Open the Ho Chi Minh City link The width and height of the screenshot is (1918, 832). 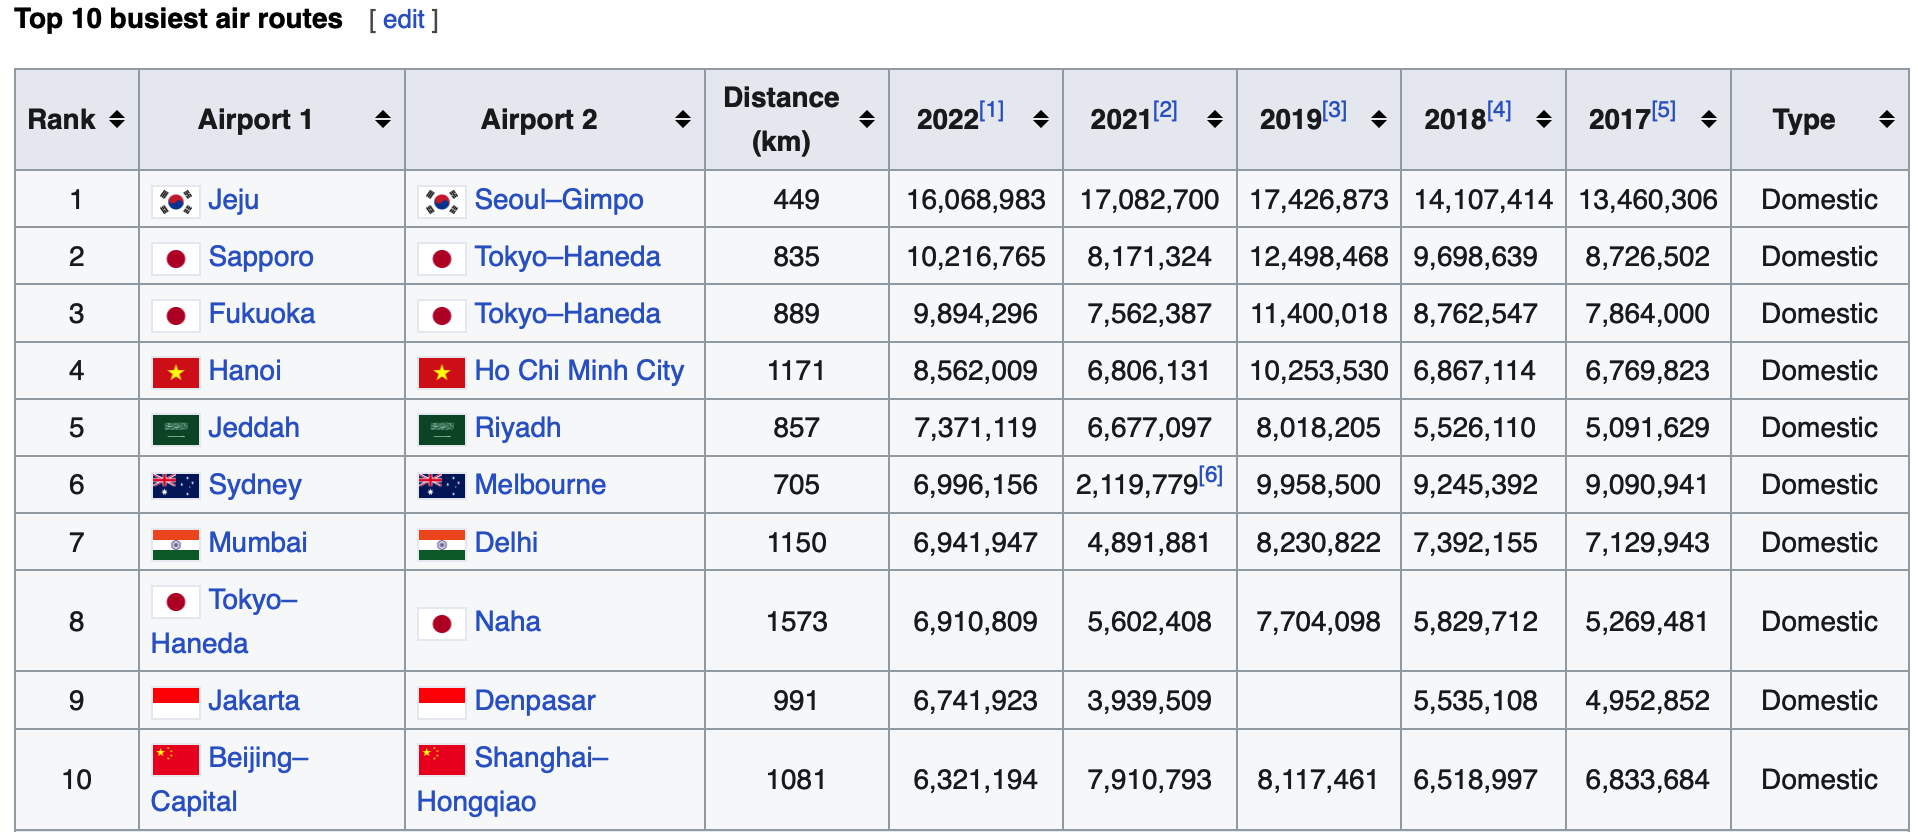pyautogui.click(x=579, y=370)
